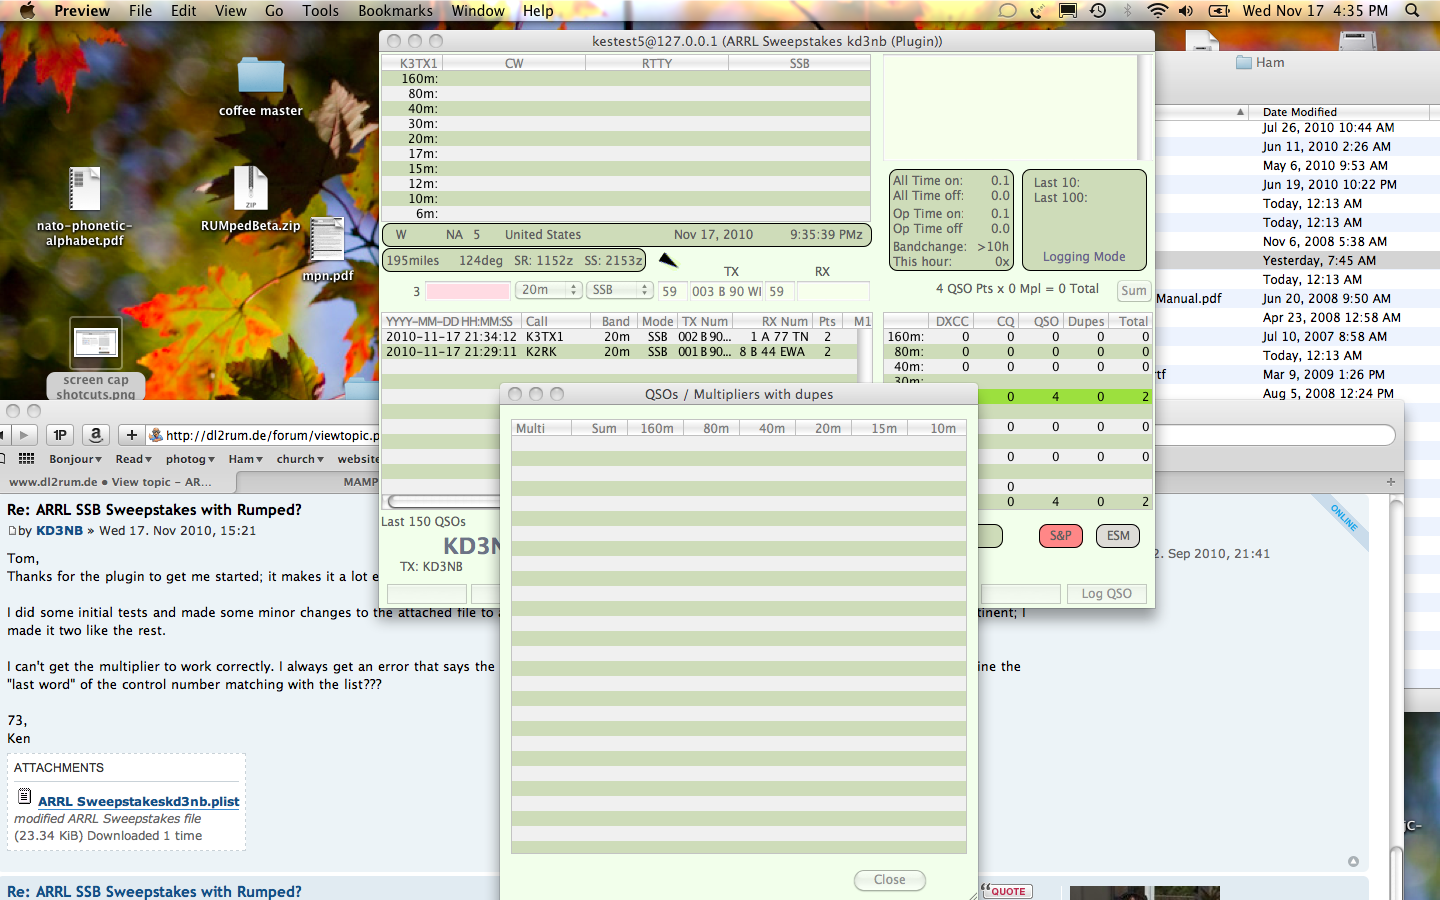The image size is (1440, 900).
Task: Click the 003 B 90 WI TX exchange field
Action: point(727,291)
